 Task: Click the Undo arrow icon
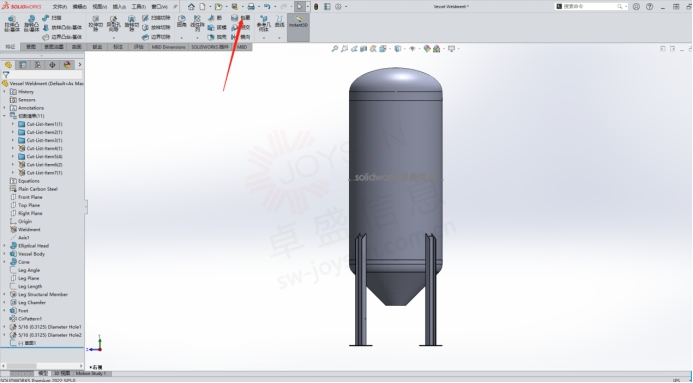(267, 7)
